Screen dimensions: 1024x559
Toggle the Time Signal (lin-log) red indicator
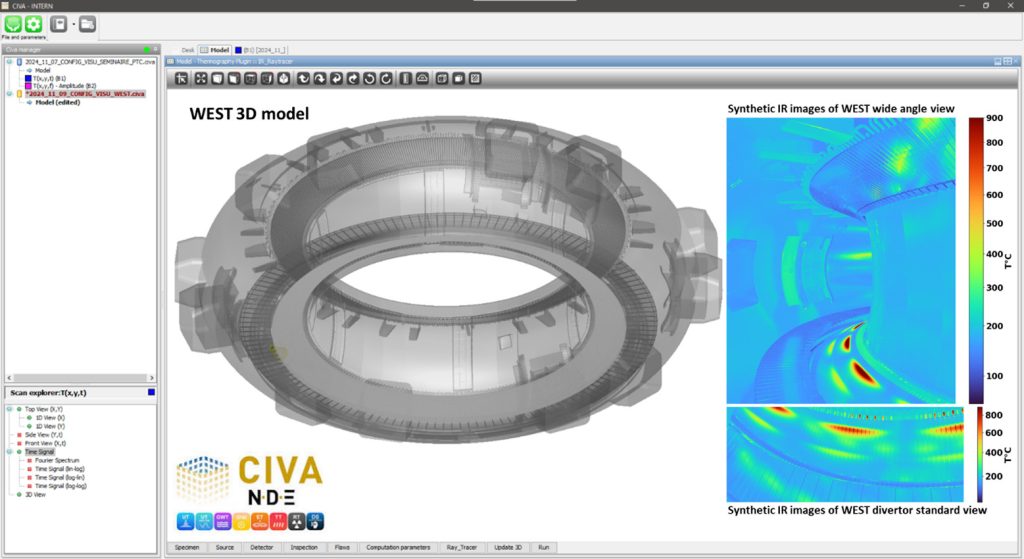pyautogui.click(x=29, y=469)
